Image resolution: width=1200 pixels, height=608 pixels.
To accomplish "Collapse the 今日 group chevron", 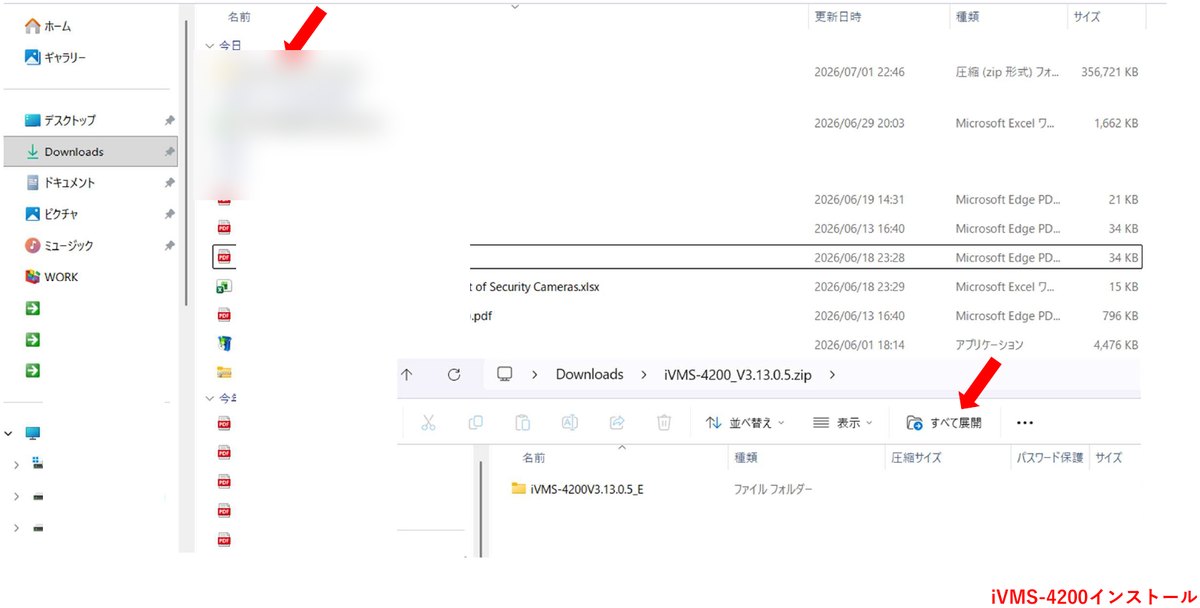I will point(209,46).
